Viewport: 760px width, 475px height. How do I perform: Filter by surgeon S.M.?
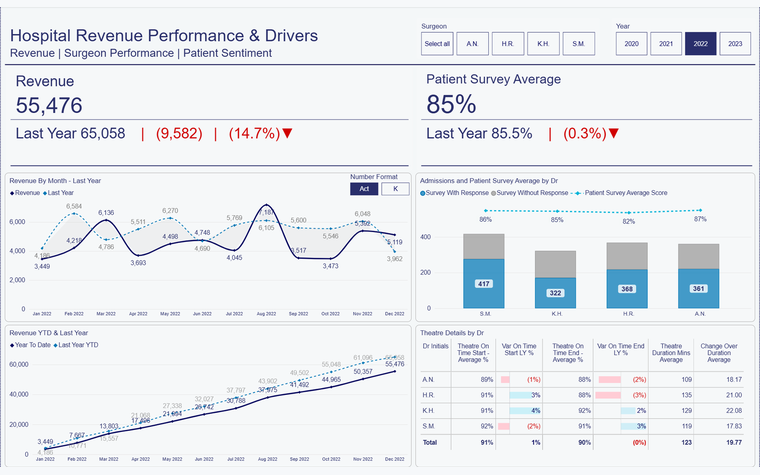point(578,44)
